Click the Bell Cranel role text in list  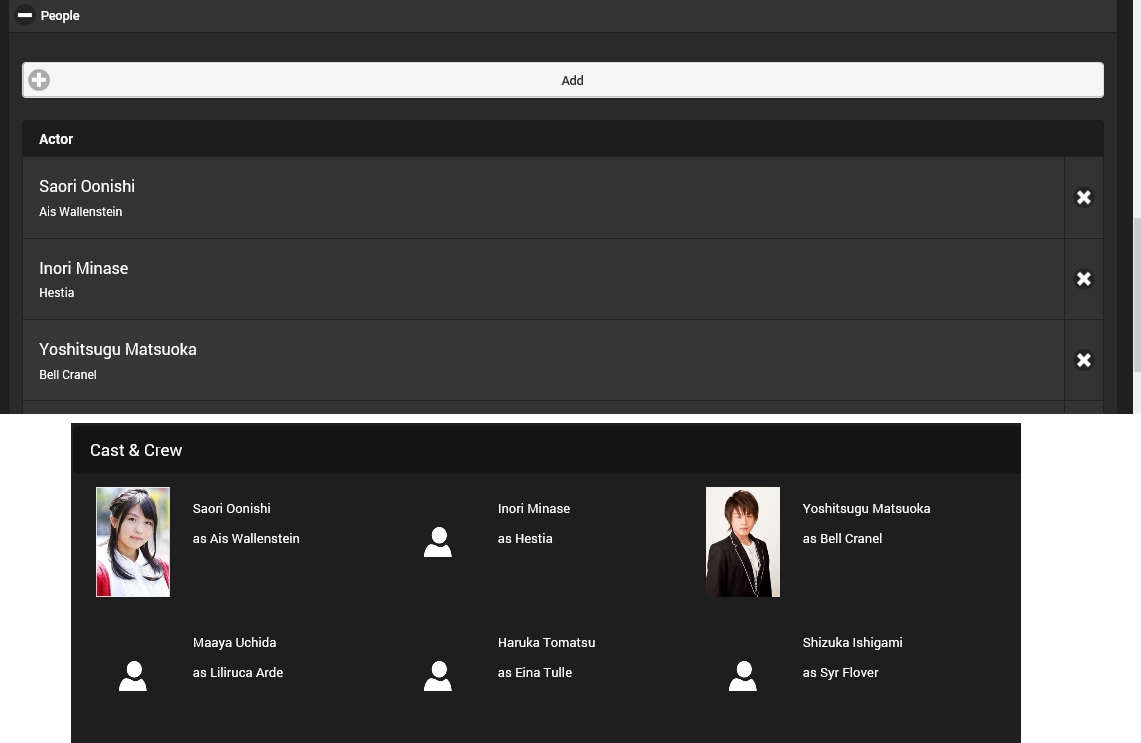point(68,375)
